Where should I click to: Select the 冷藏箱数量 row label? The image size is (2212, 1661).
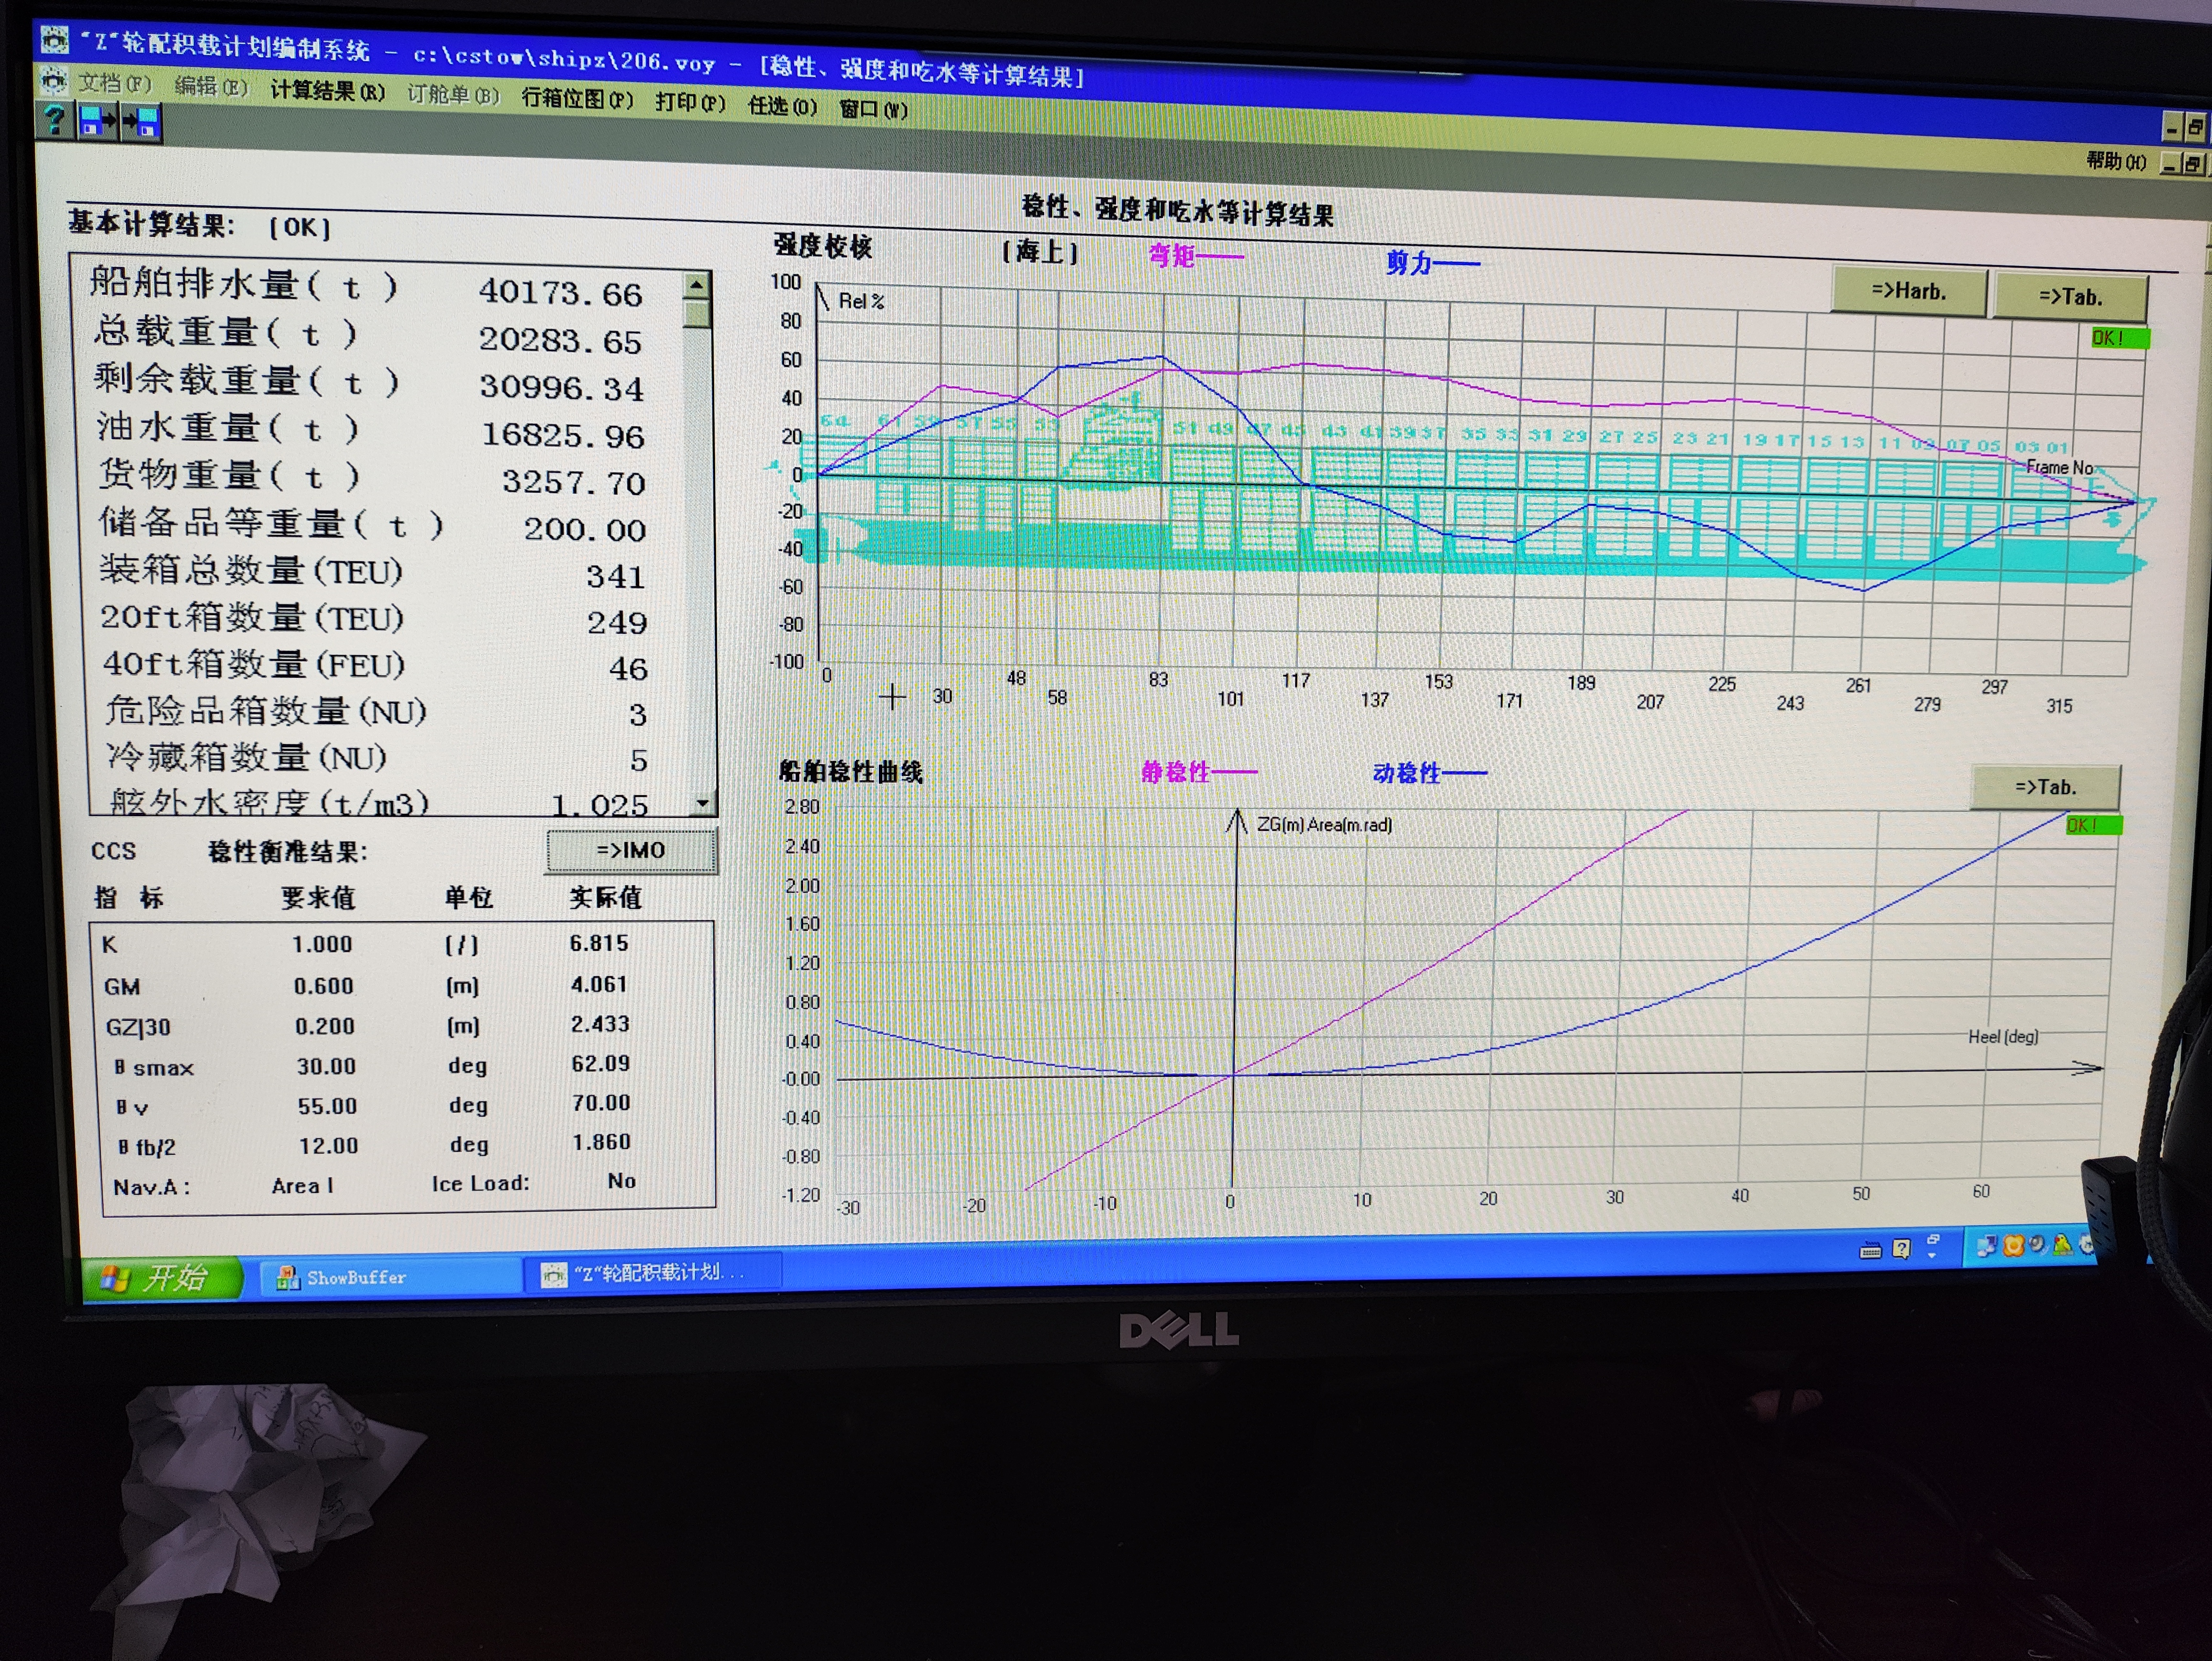click(247, 757)
